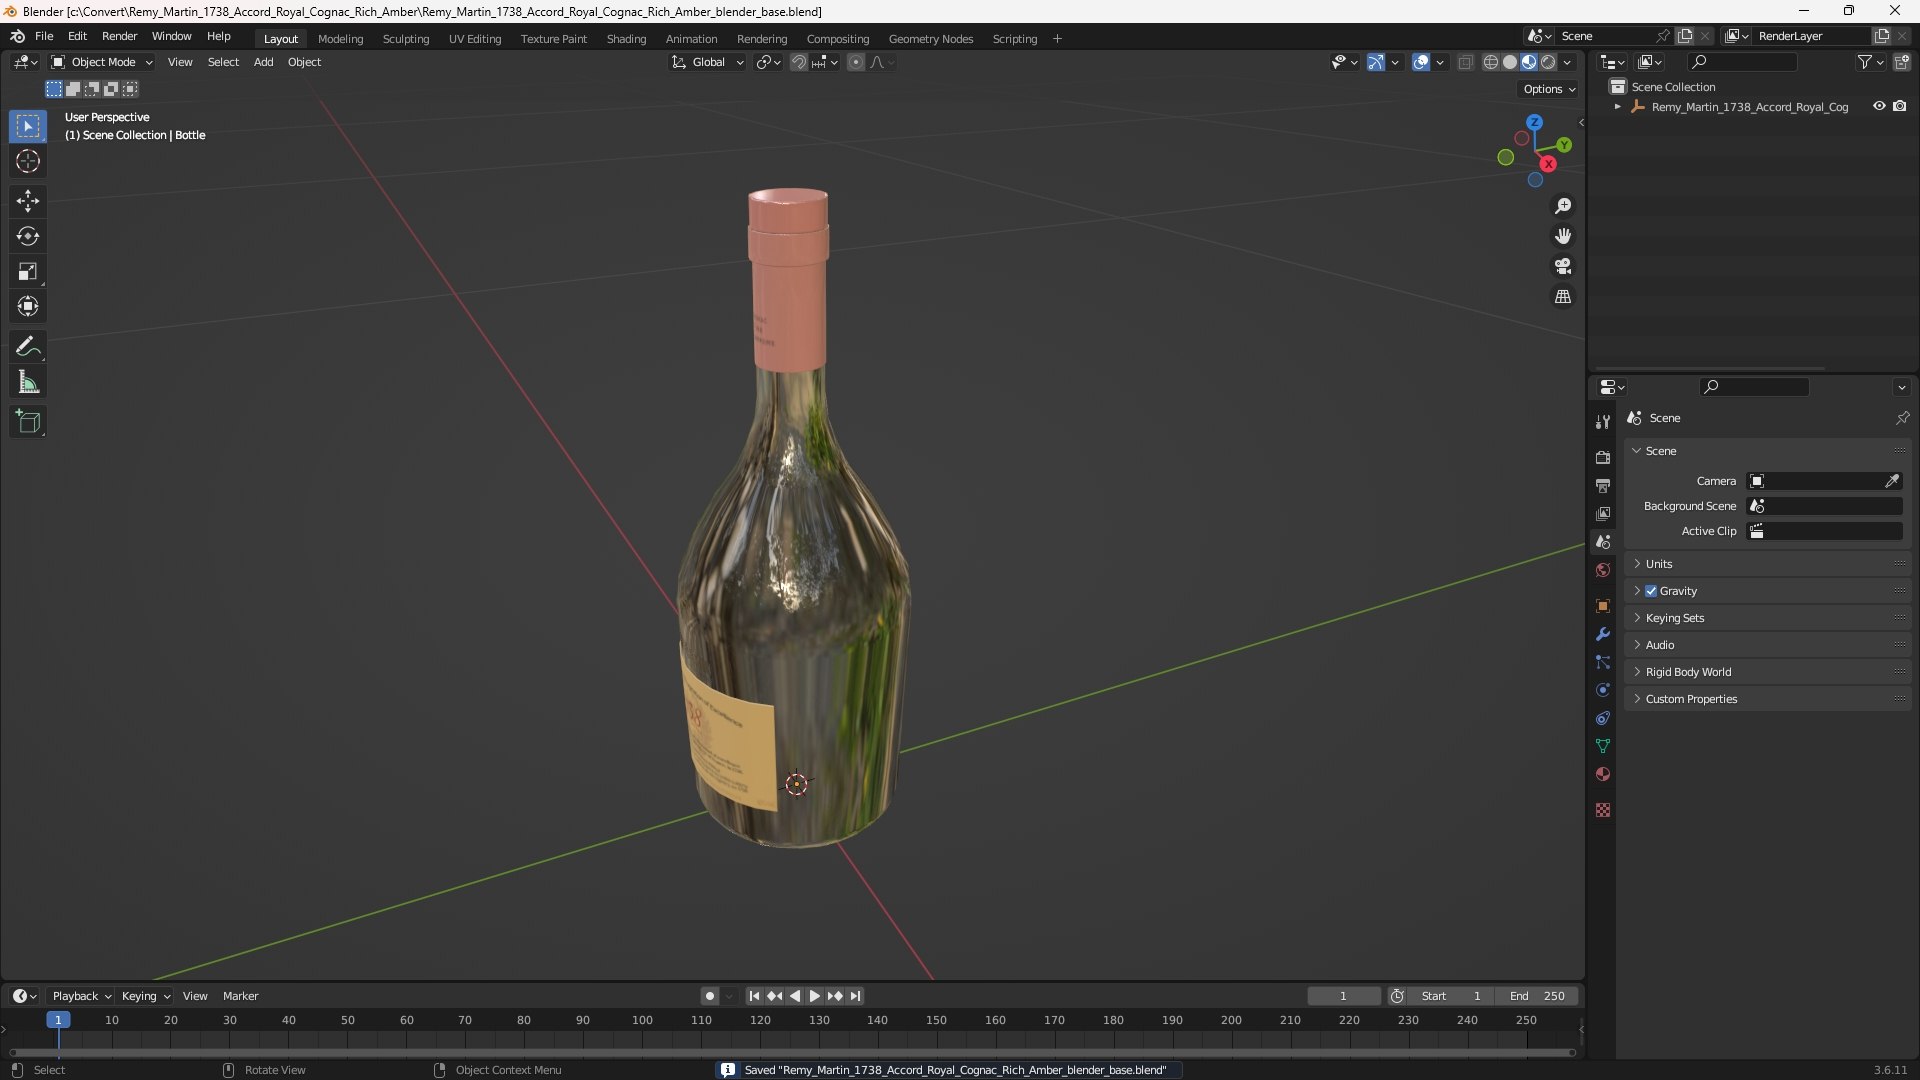Click the Start frame value field
This screenshot has width=1920, height=1080.
tap(1452, 996)
